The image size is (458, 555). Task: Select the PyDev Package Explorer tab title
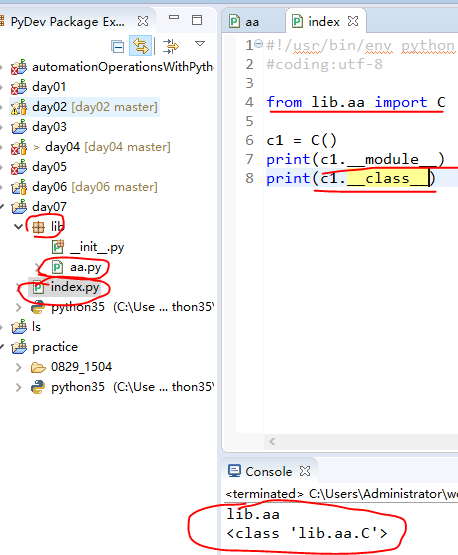tap(68, 22)
